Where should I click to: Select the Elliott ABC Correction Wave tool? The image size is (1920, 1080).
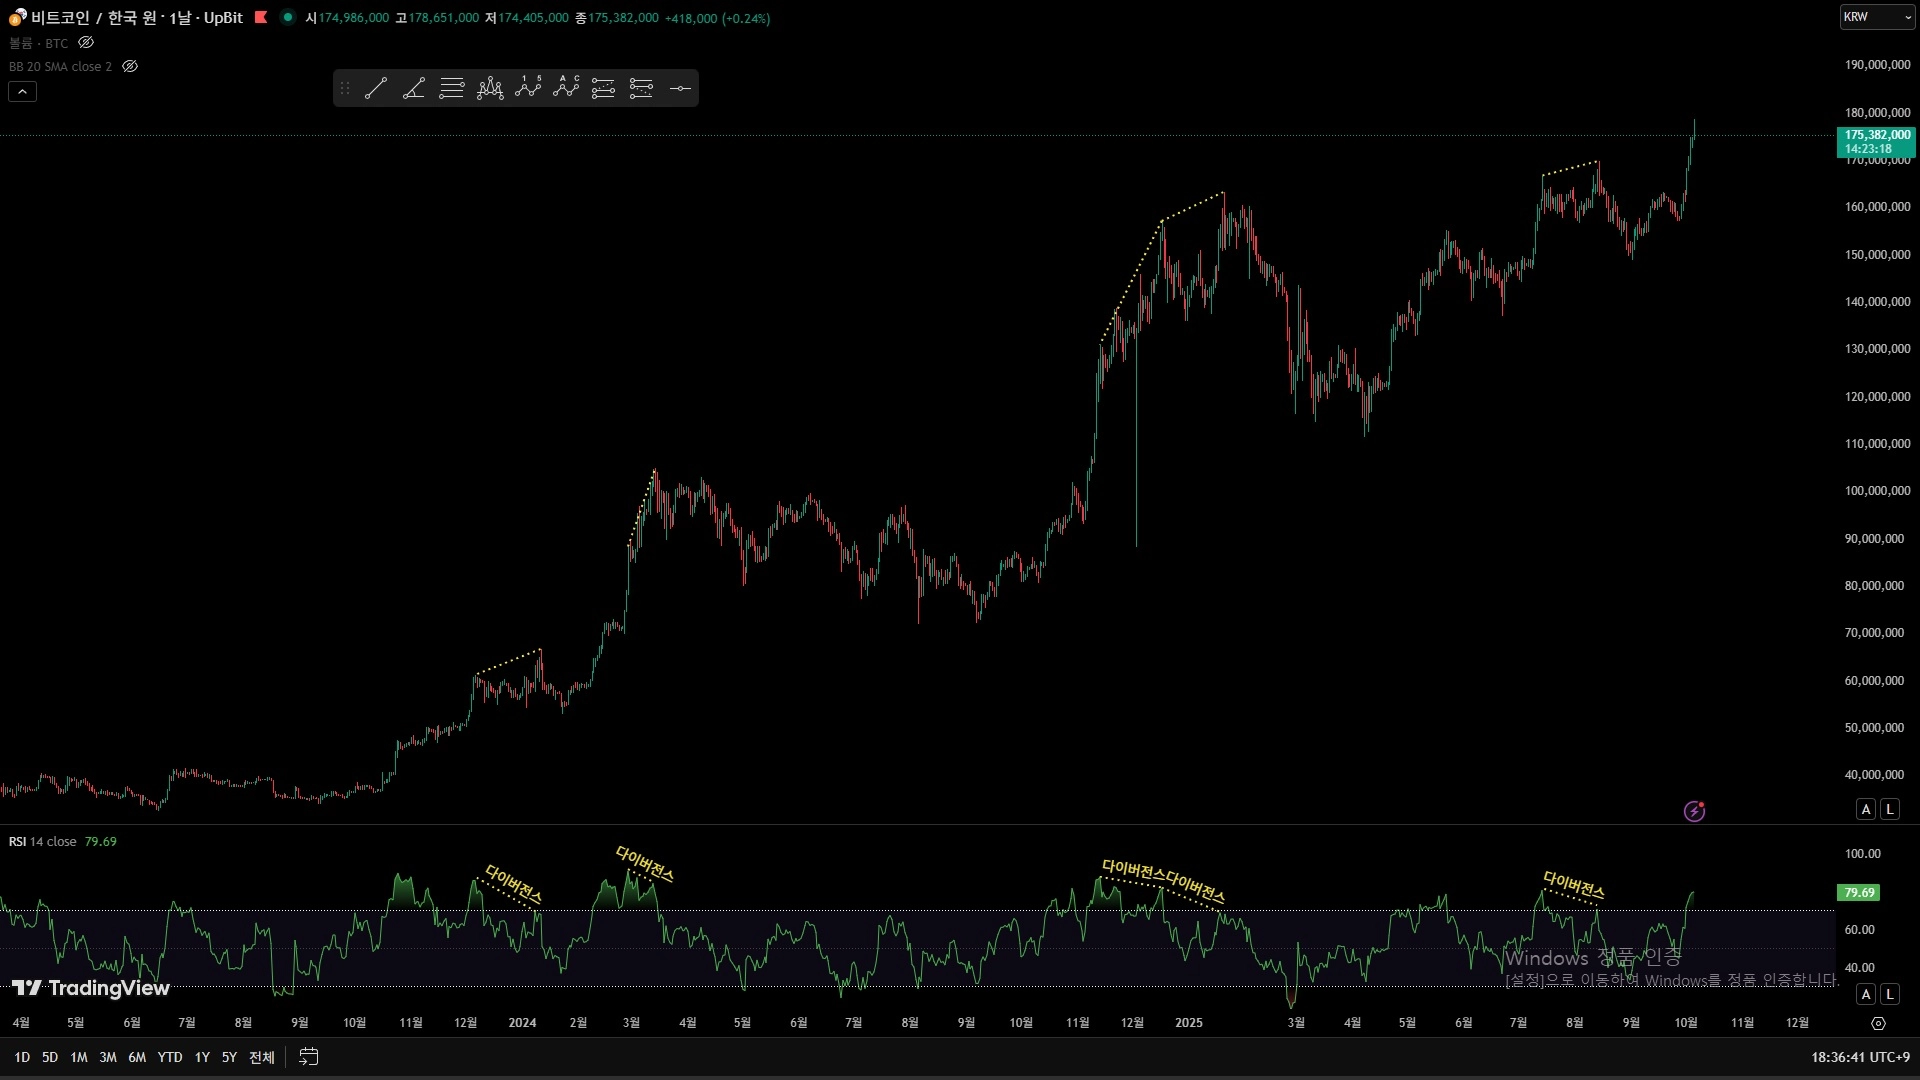(566, 89)
